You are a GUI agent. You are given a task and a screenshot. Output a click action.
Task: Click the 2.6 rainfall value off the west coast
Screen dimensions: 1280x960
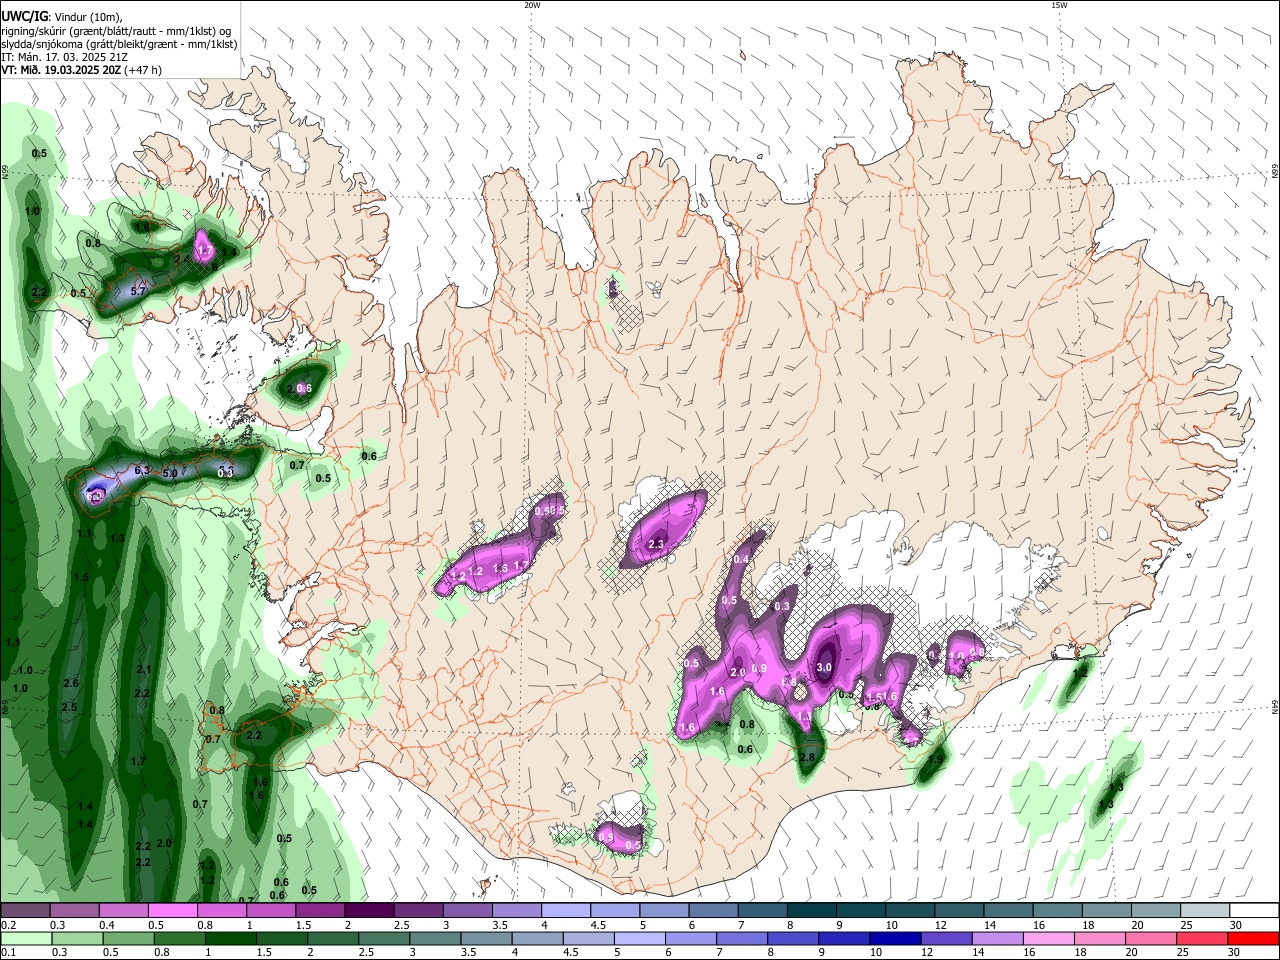tap(71, 684)
